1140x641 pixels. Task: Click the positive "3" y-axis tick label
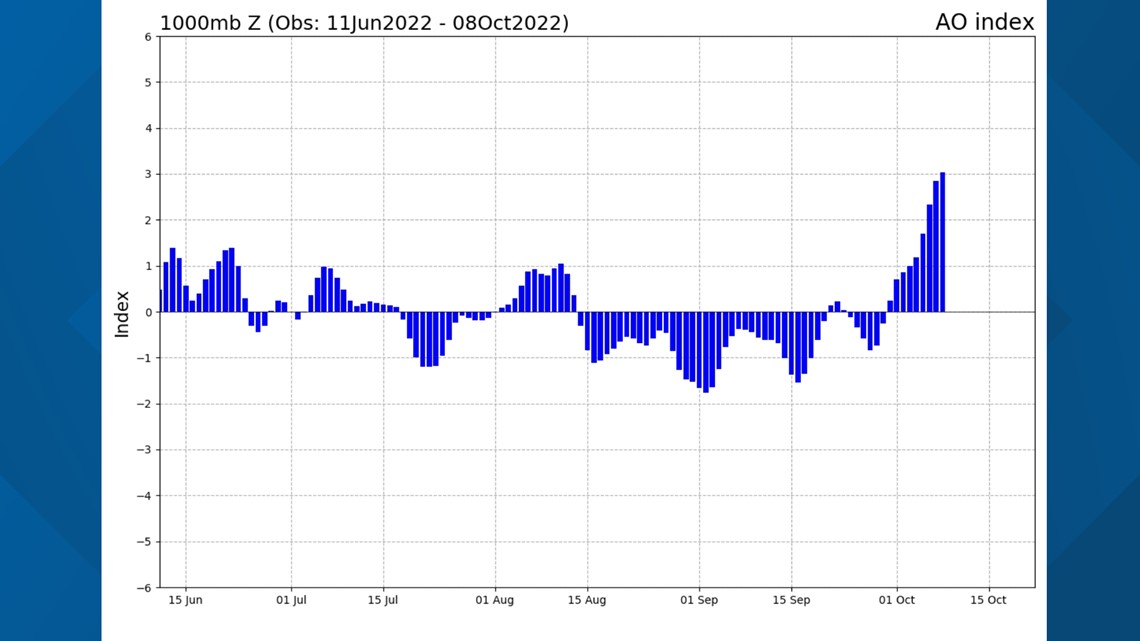coord(148,174)
